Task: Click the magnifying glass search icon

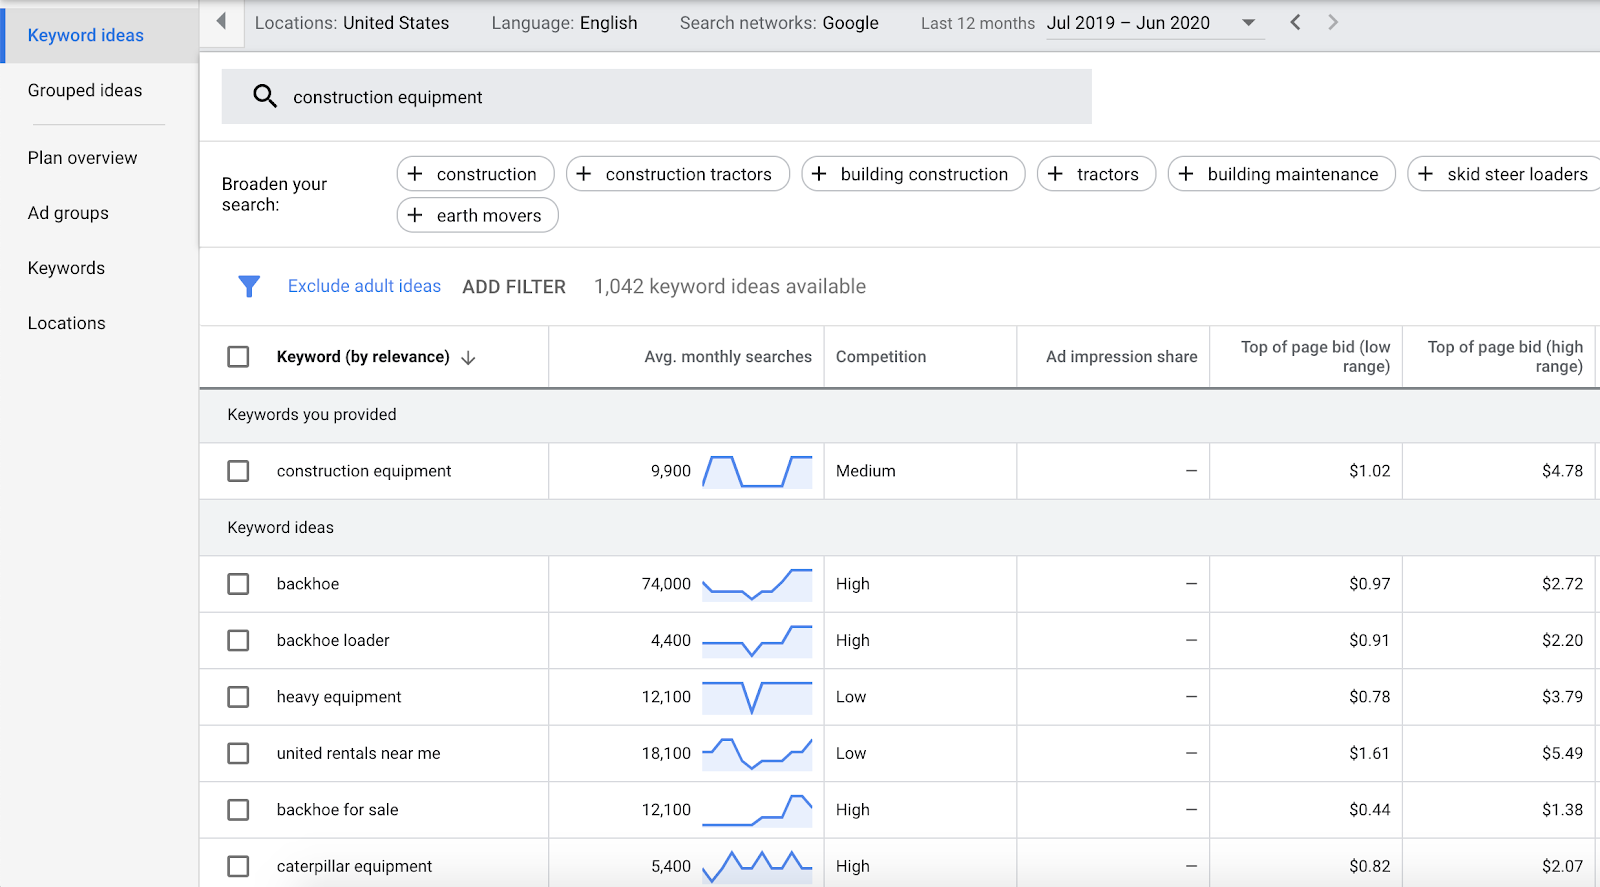Action: pos(264,96)
